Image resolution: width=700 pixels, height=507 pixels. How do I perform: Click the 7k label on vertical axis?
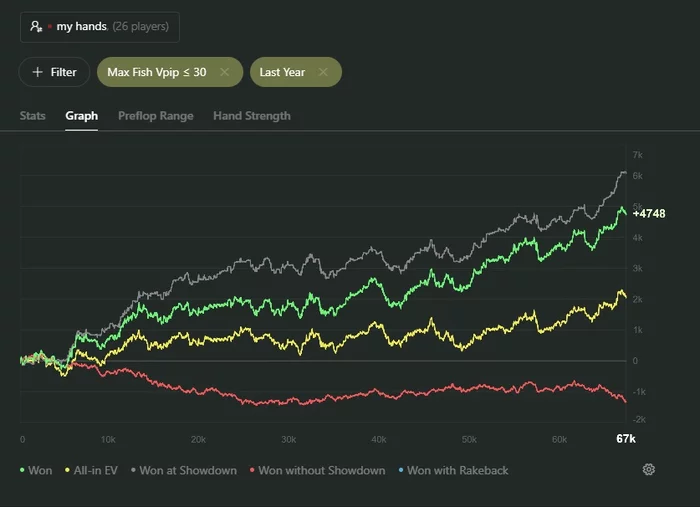click(x=637, y=155)
